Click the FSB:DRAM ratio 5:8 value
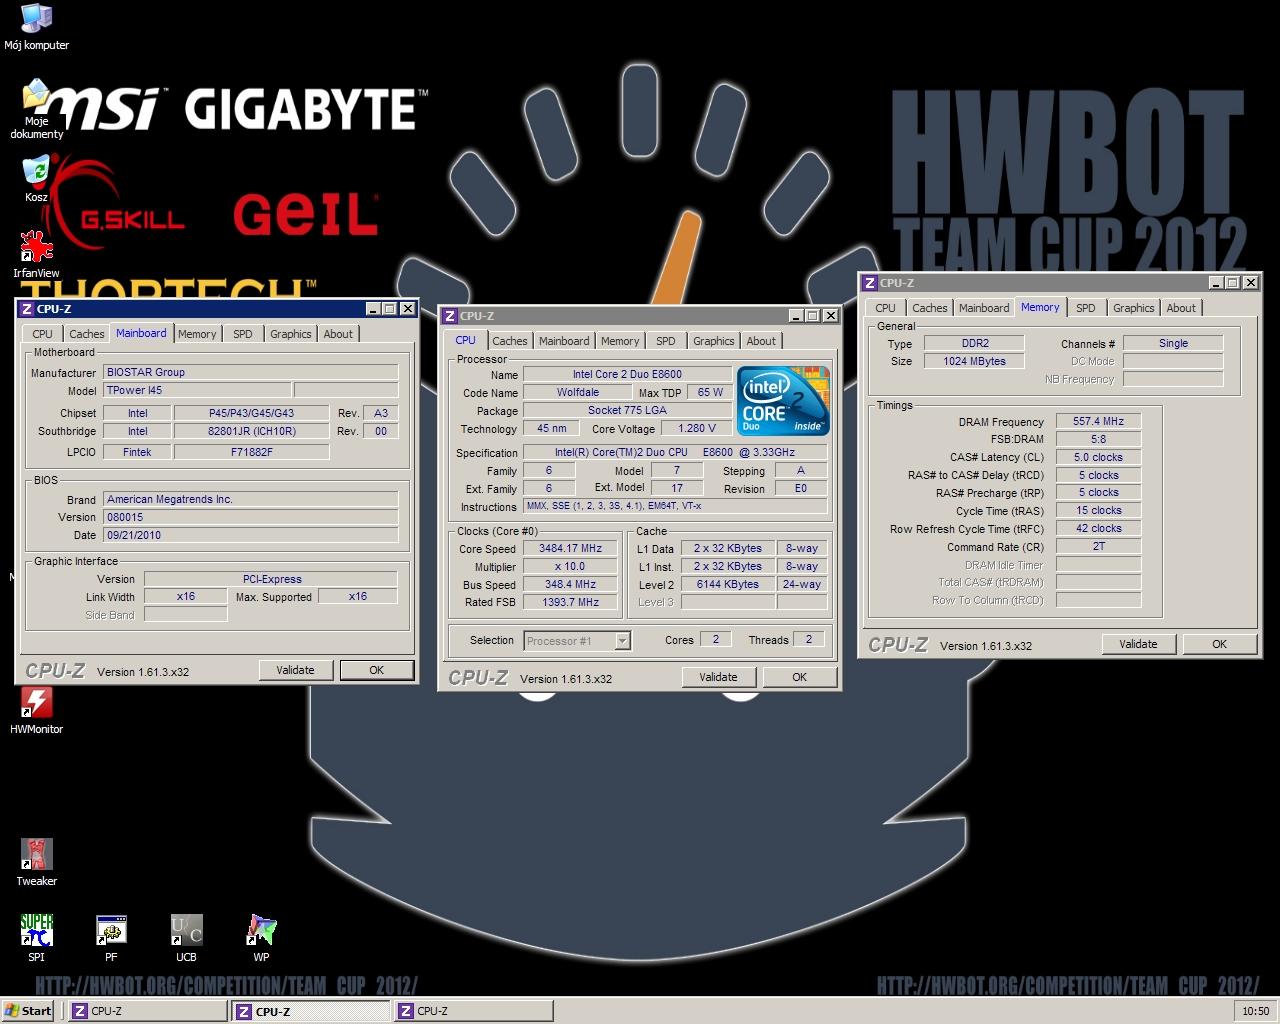The height and width of the screenshot is (1024, 1280). coord(1099,440)
